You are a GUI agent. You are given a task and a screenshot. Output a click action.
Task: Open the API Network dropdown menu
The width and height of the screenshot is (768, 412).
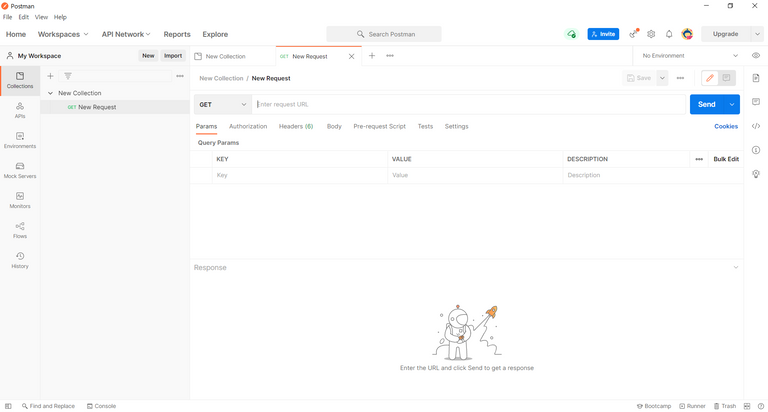(x=126, y=34)
